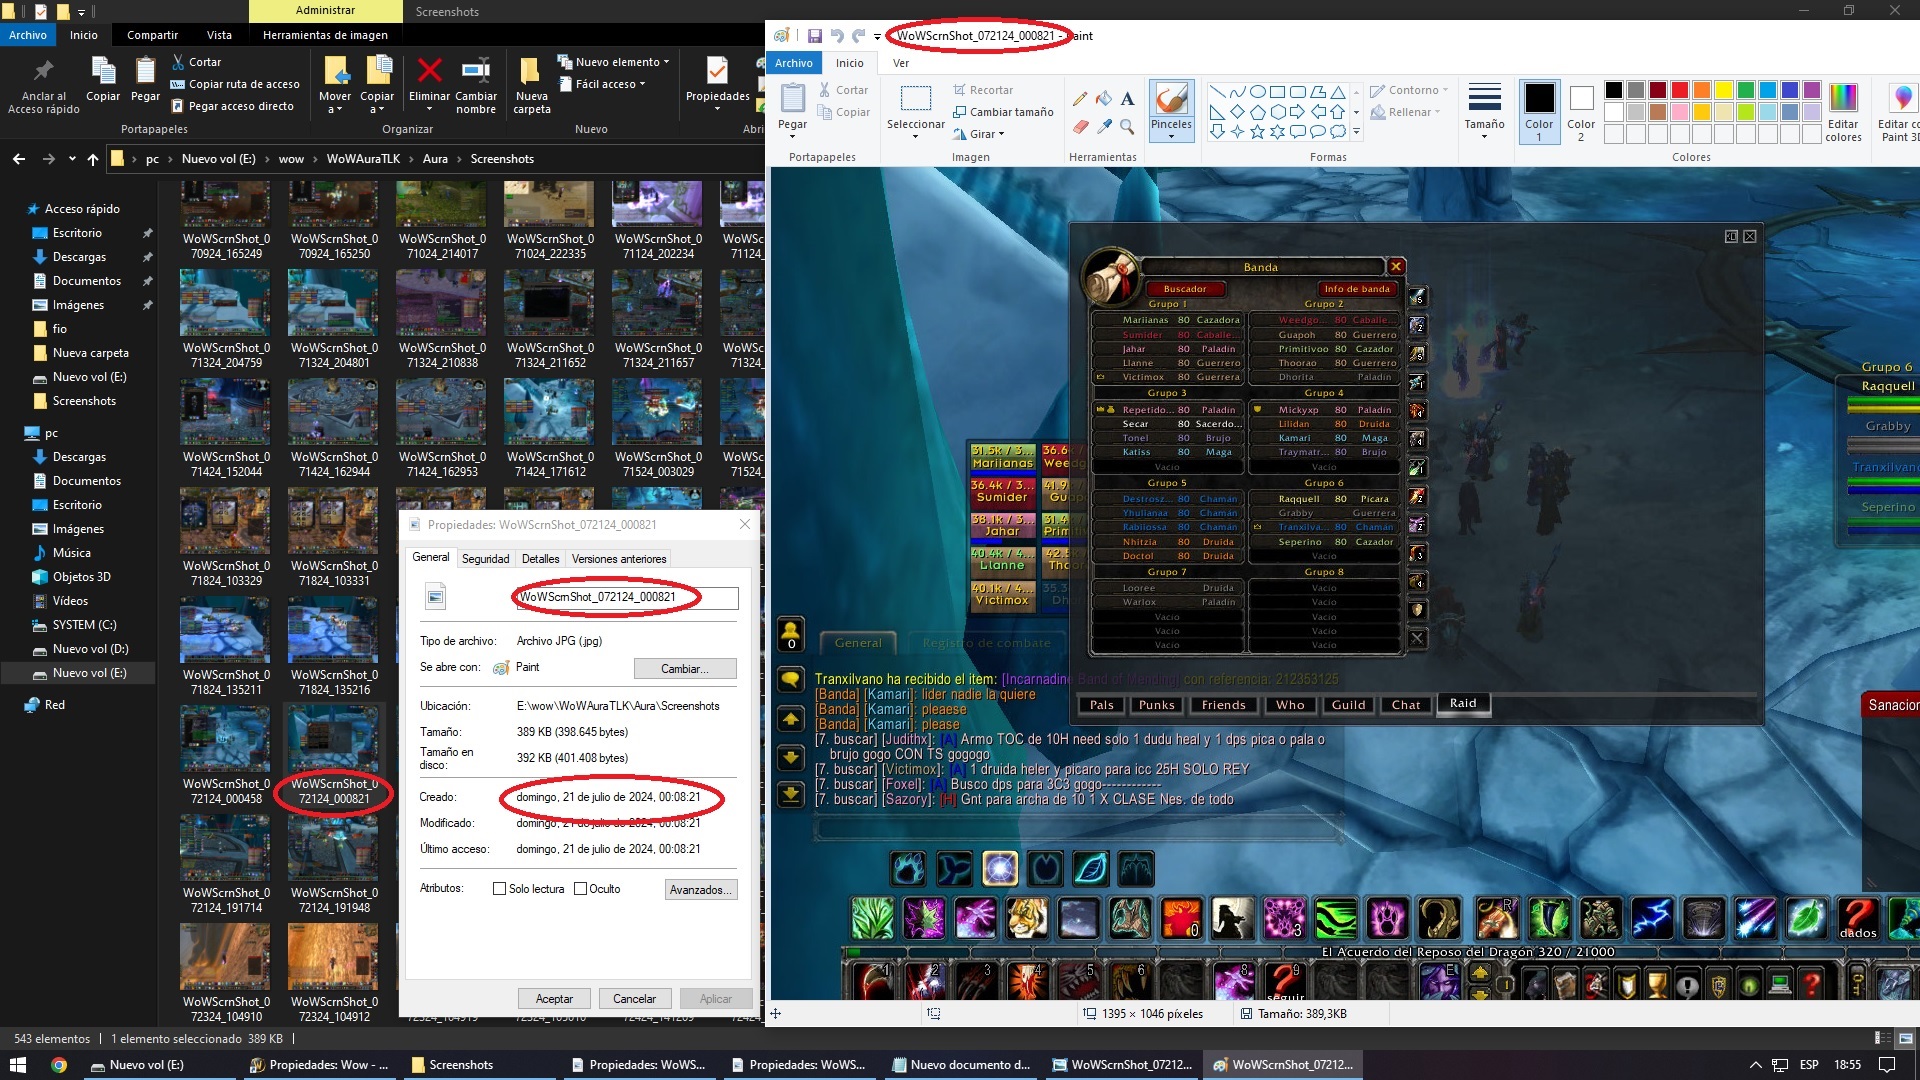Click the Cambiar... button
The width and height of the screenshot is (1920, 1080).
pos(684,668)
